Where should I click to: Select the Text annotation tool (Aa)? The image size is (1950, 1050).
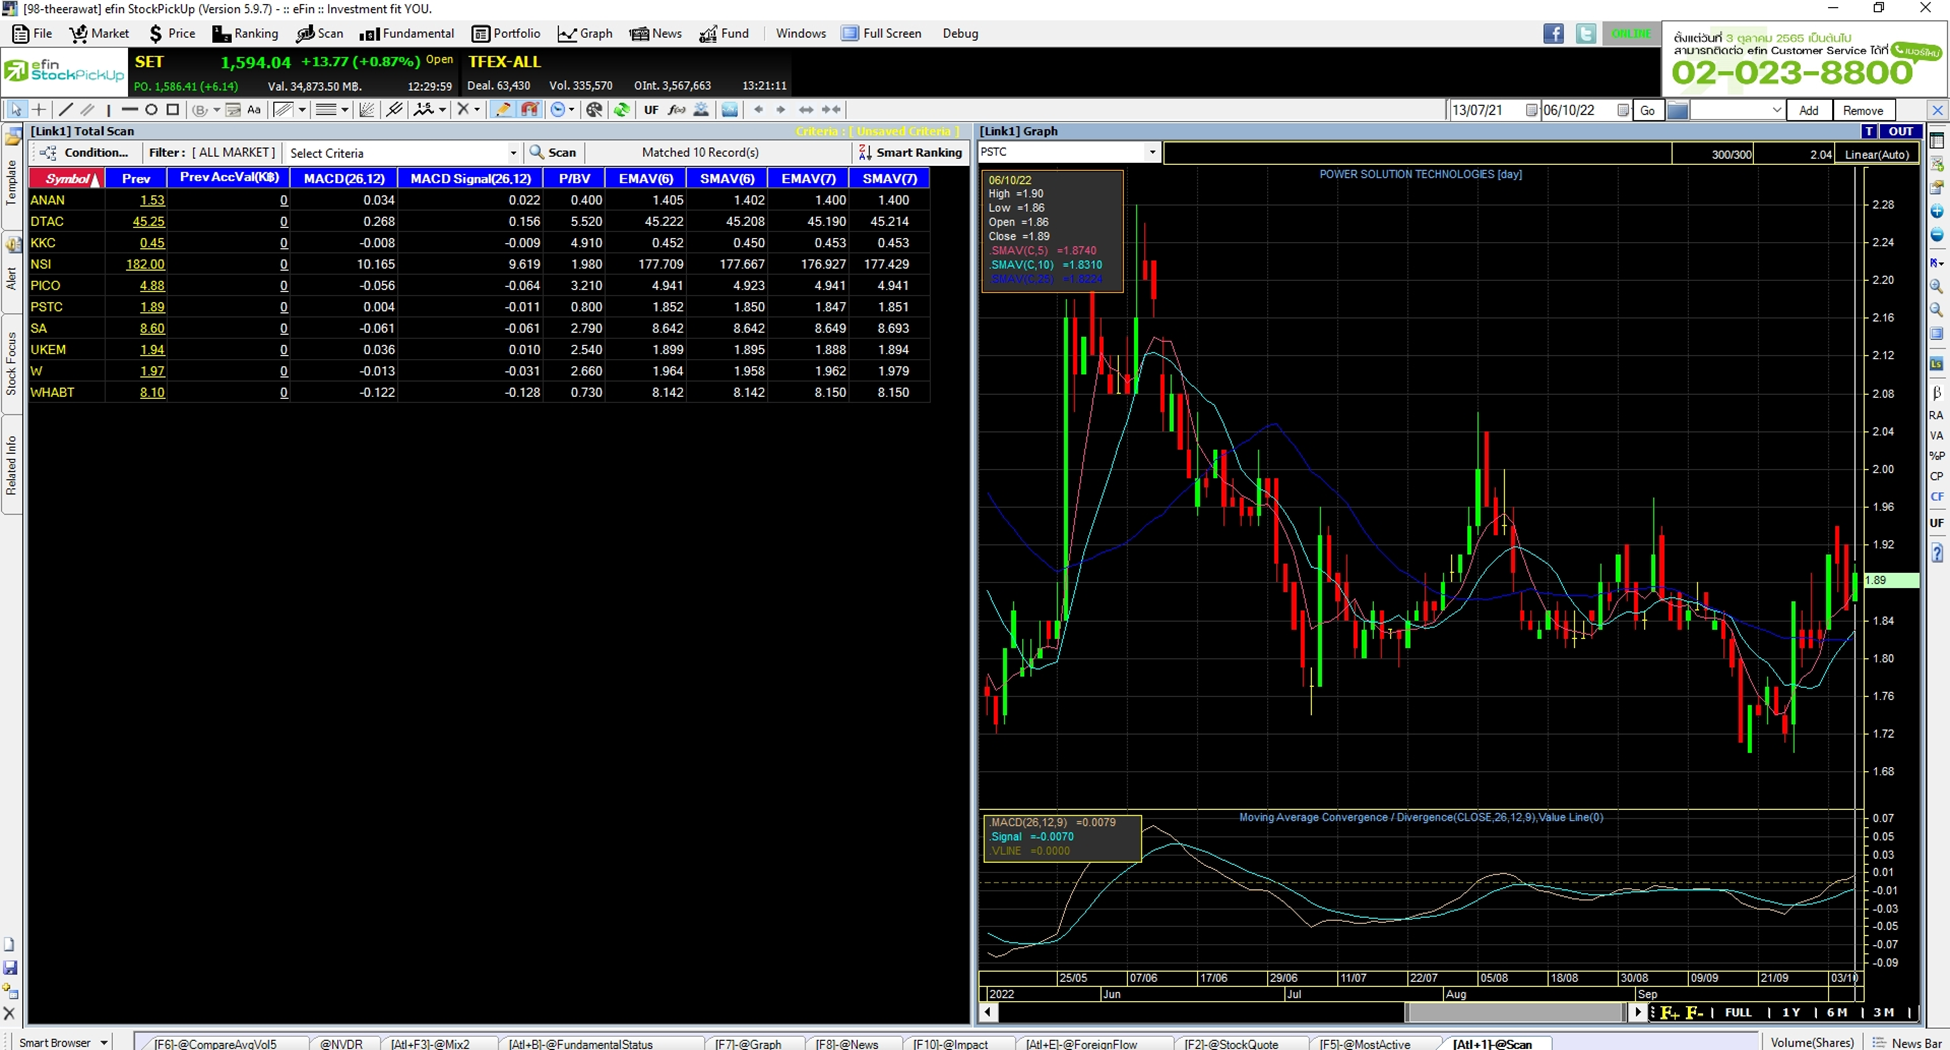point(255,110)
